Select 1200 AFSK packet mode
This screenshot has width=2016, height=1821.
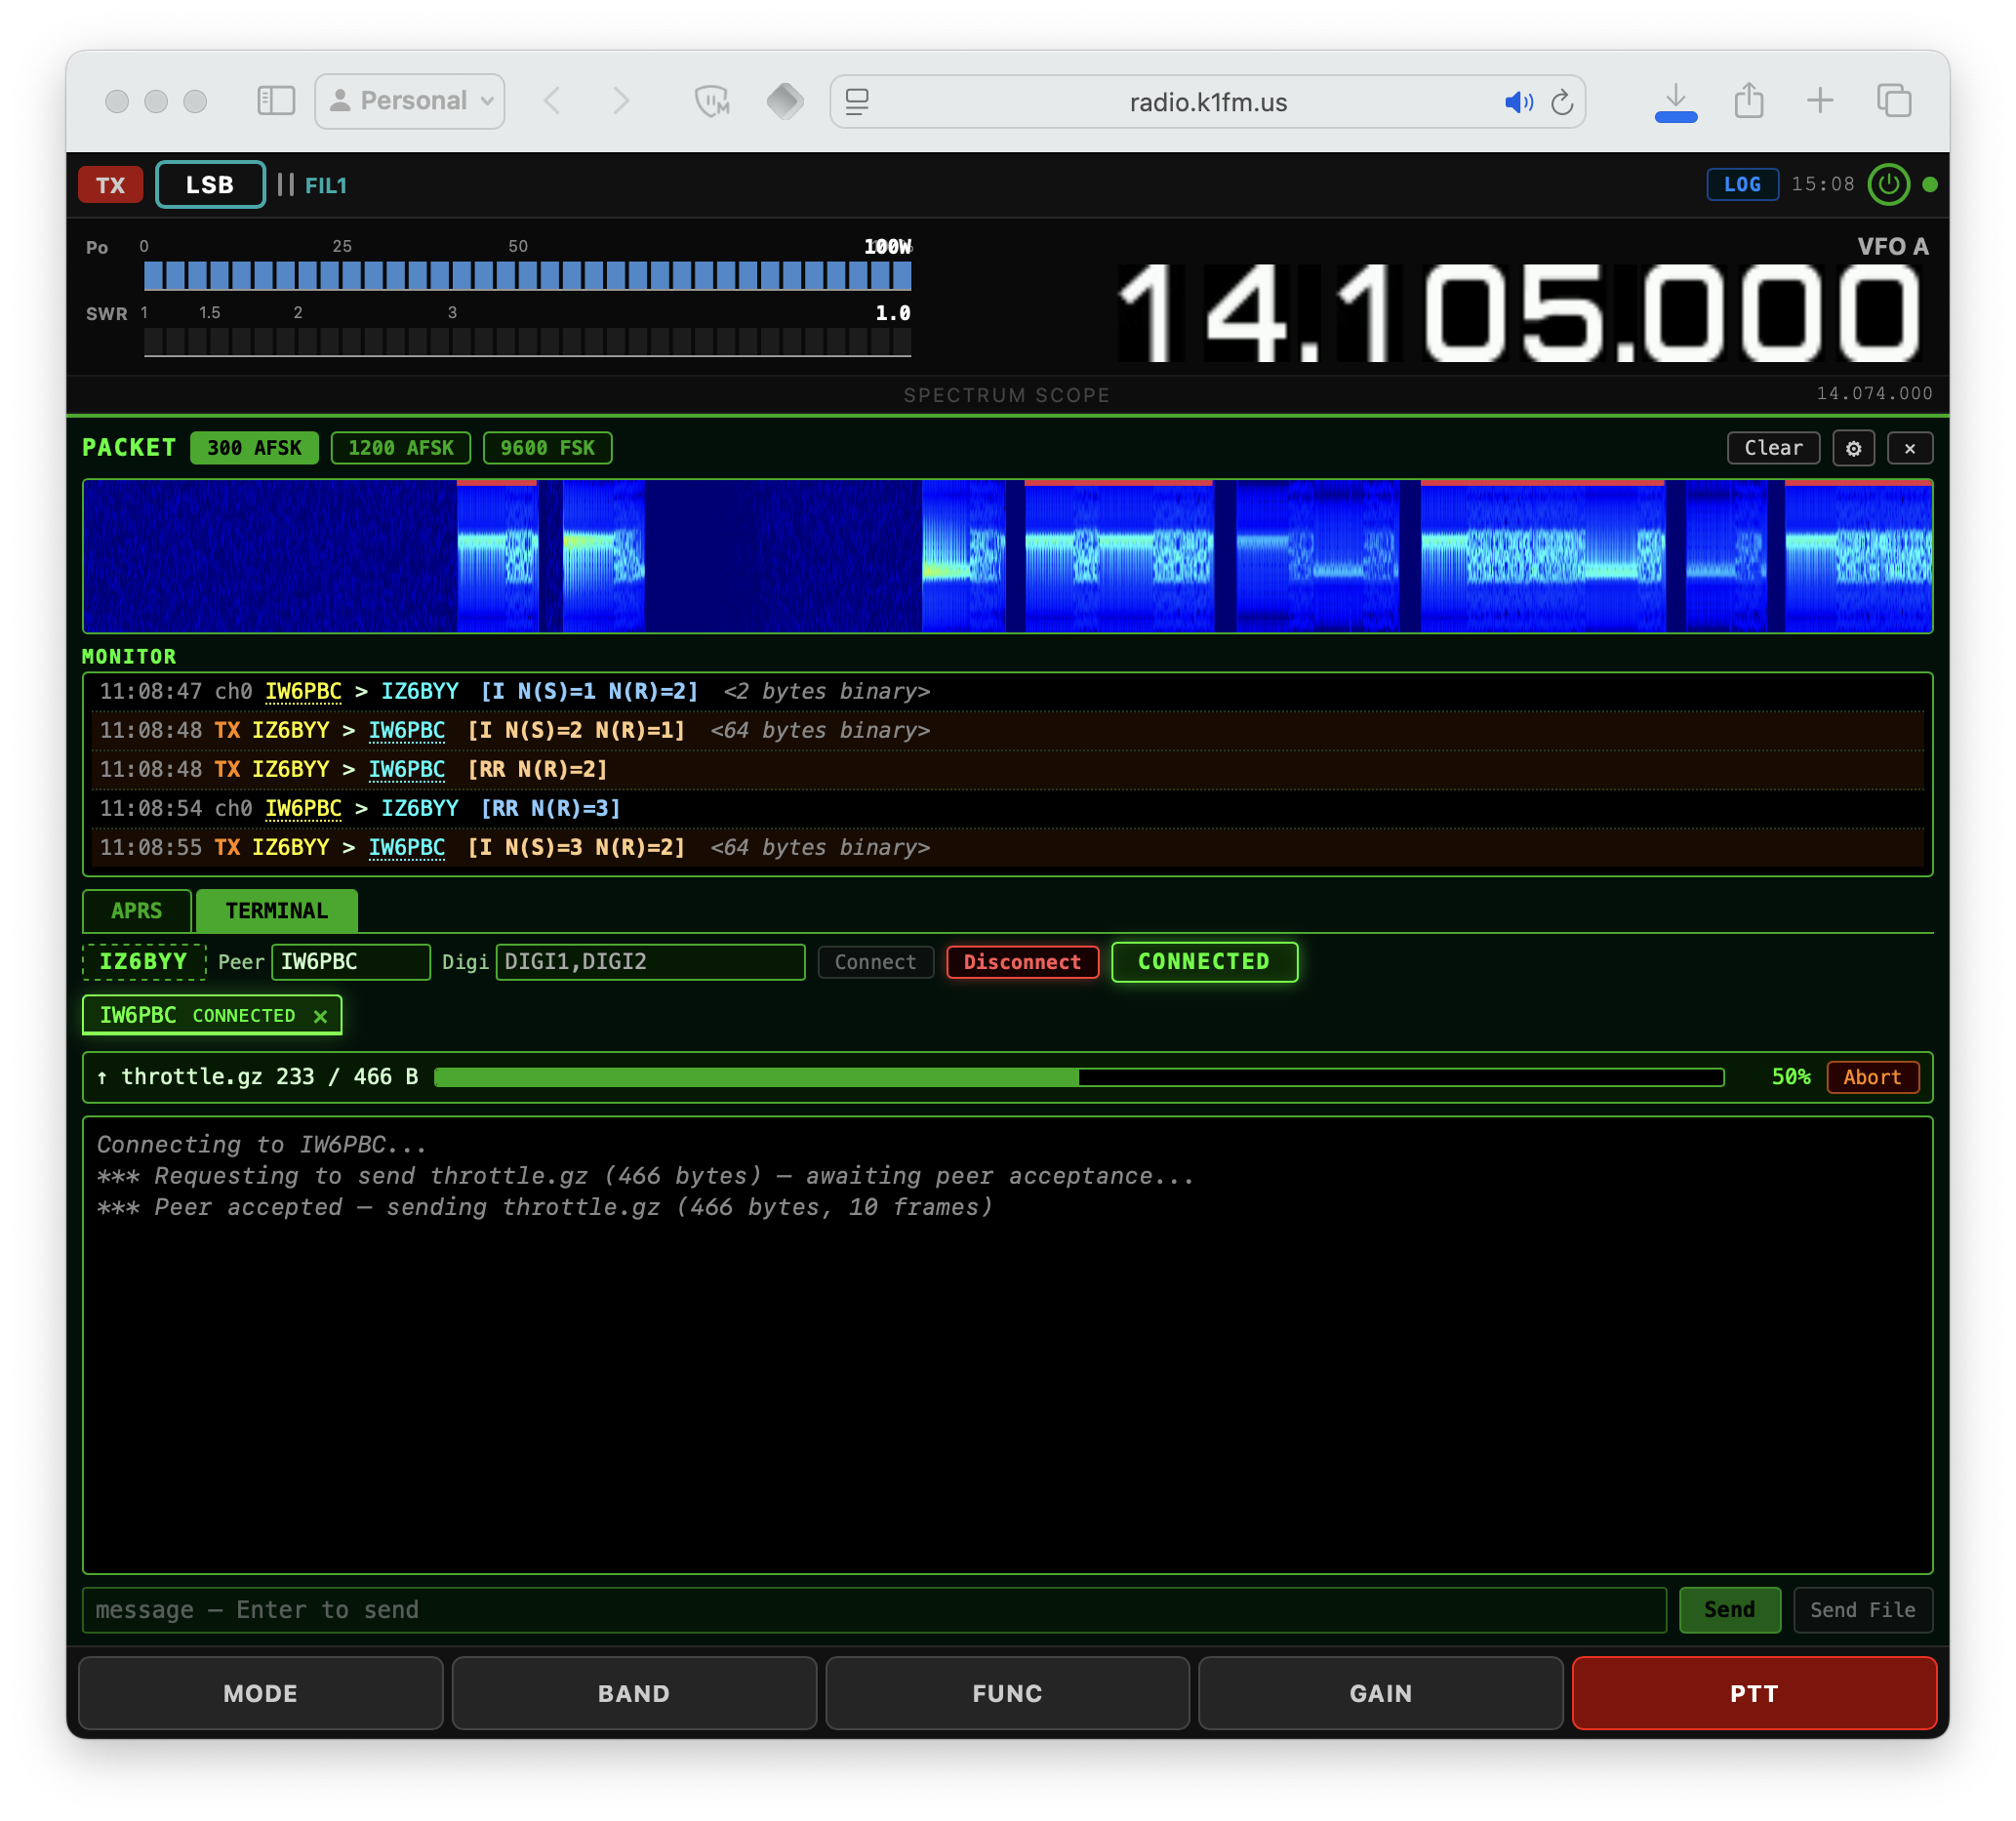pyautogui.click(x=400, y=448)
